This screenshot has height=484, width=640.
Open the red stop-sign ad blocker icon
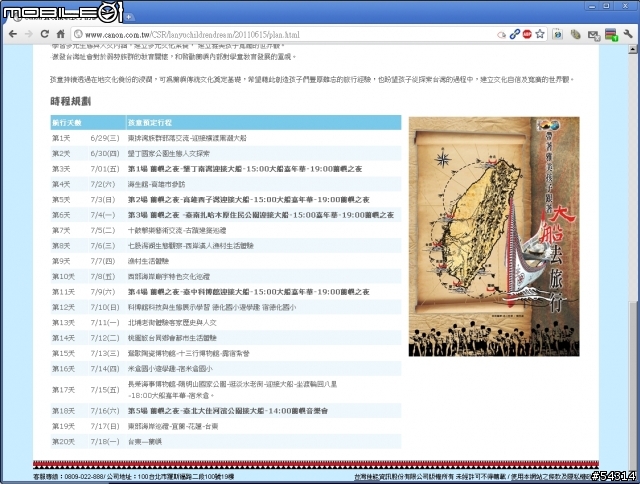[527, 34]
